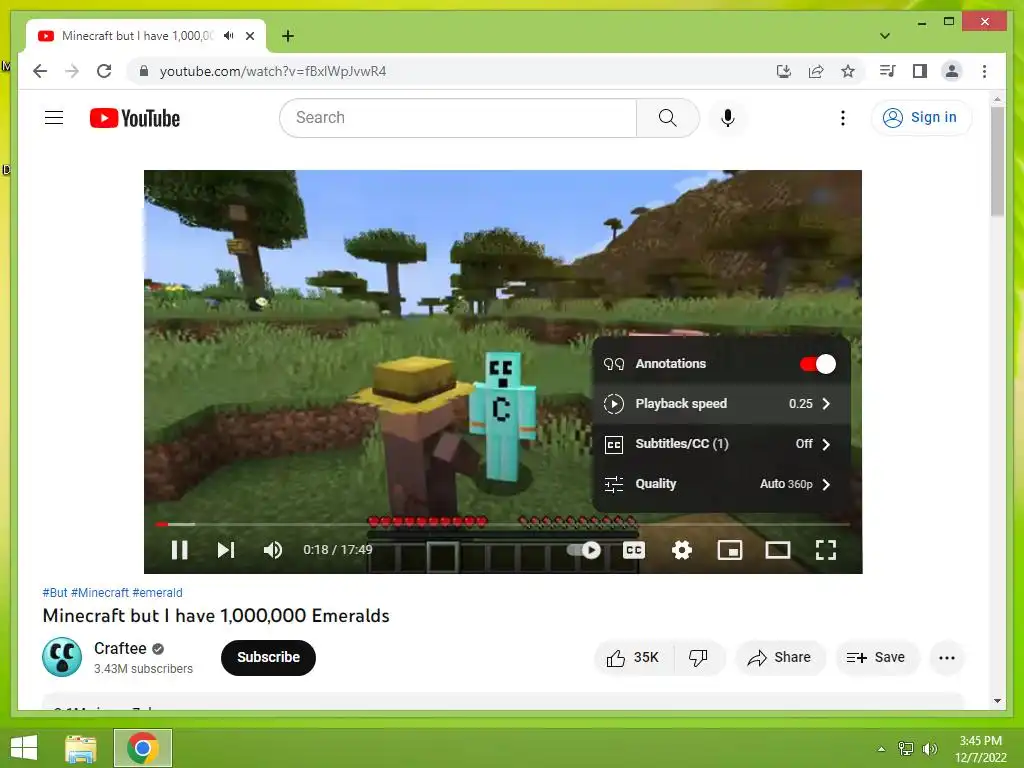Mute tab via speaker icon on tab
Viewport: 1024px width, 768px height.
[x=229, y=36]
